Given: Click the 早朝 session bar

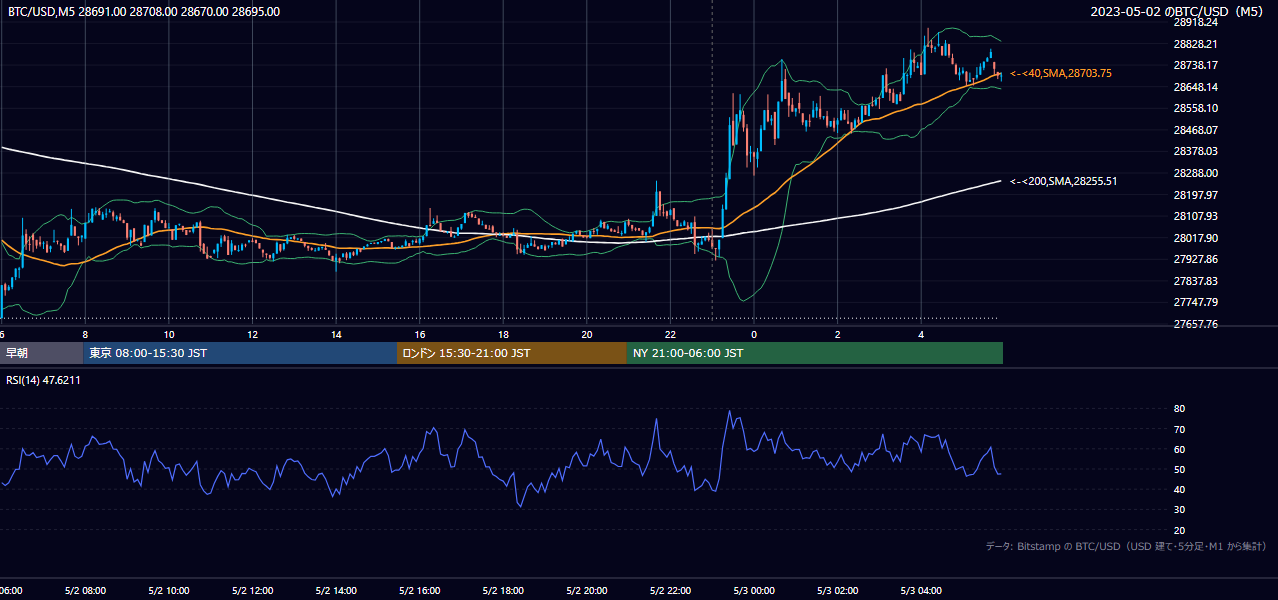Looking at the screenshot, I should [x=41, y=353].
